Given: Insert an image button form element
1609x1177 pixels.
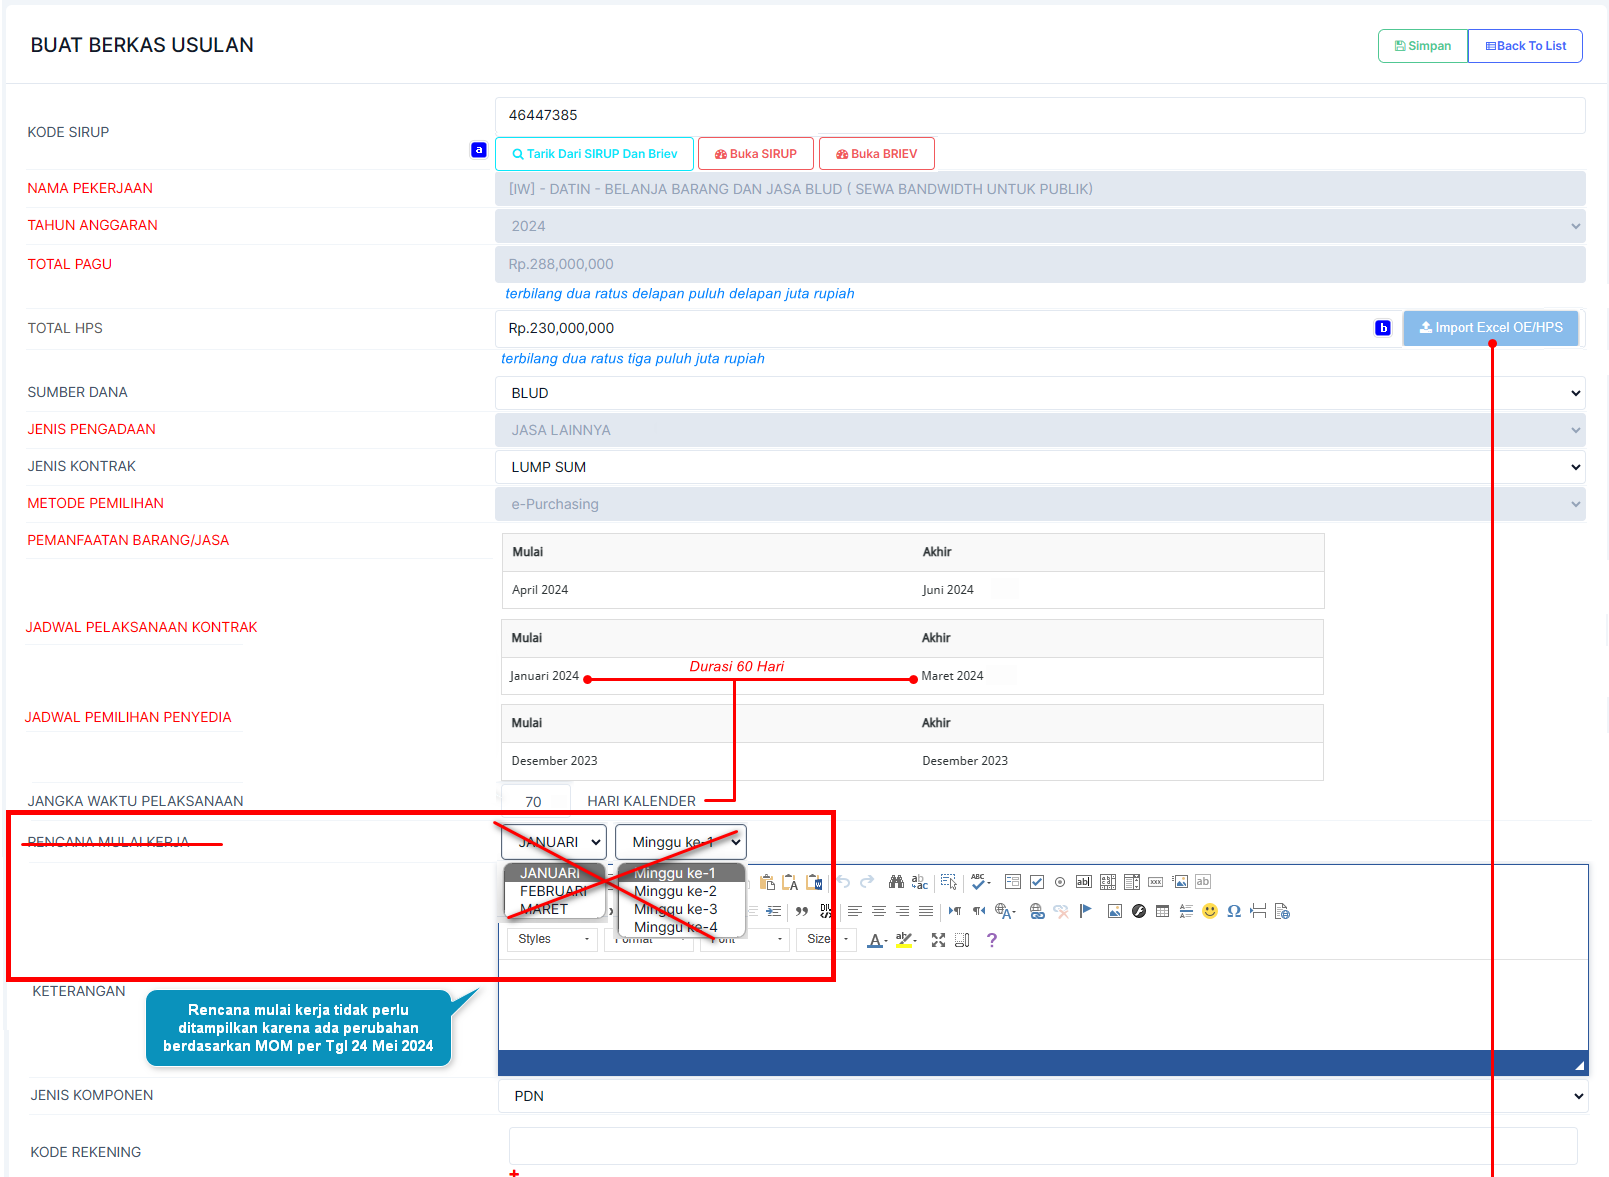Looking at the screenshot, I should (x=1180, y=882).
